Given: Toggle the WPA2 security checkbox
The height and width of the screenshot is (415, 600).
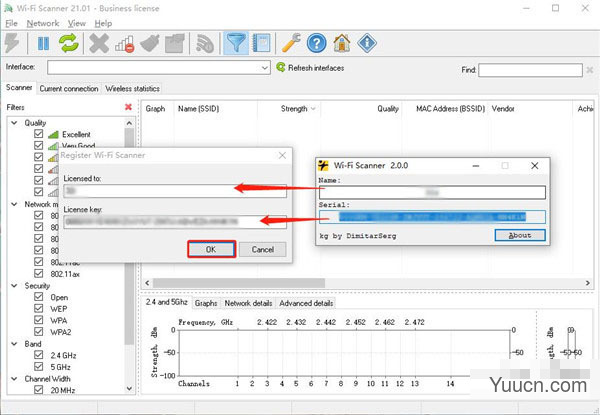Looking at the screenshot, I should point(38,331).
